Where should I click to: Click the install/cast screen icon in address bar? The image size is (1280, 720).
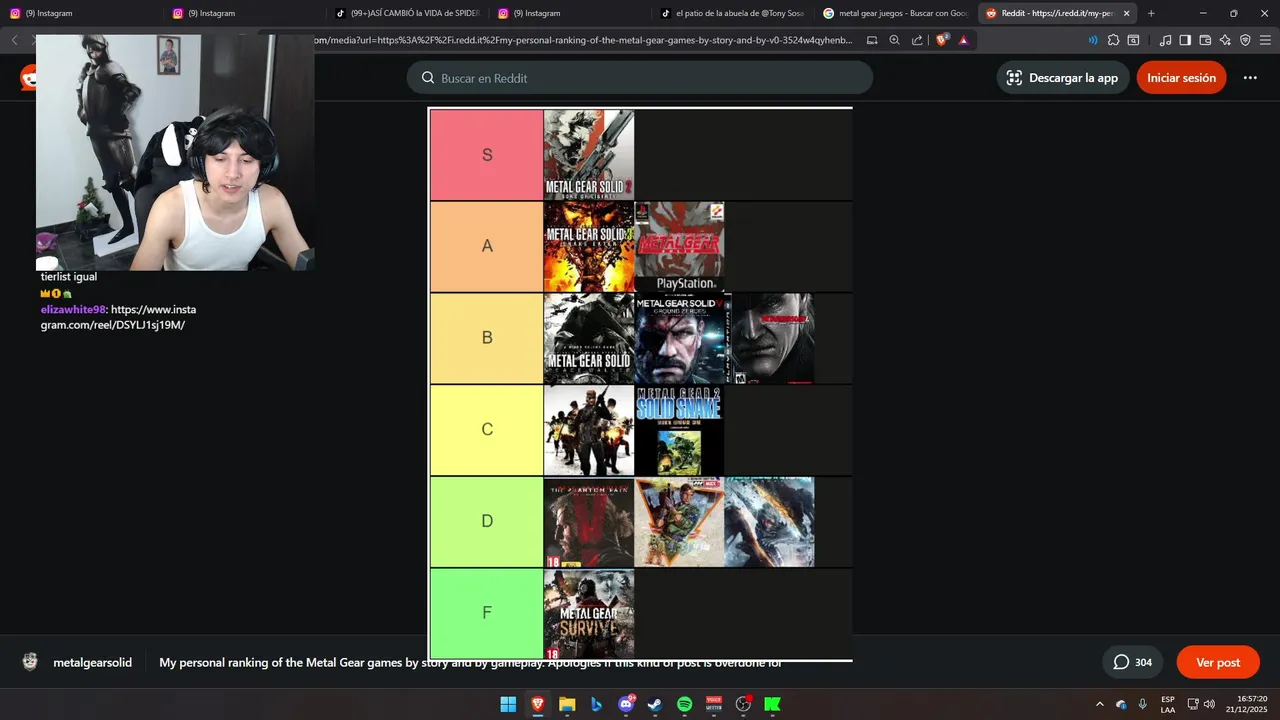coord(872,40)
